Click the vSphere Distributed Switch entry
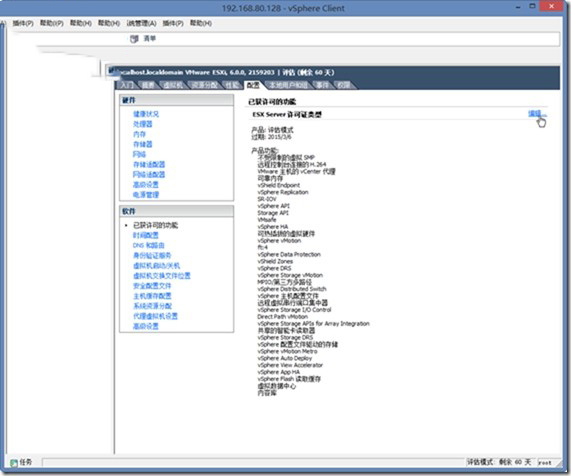The height and width of the screenshot is (476, 571). [x=292, y=289]
